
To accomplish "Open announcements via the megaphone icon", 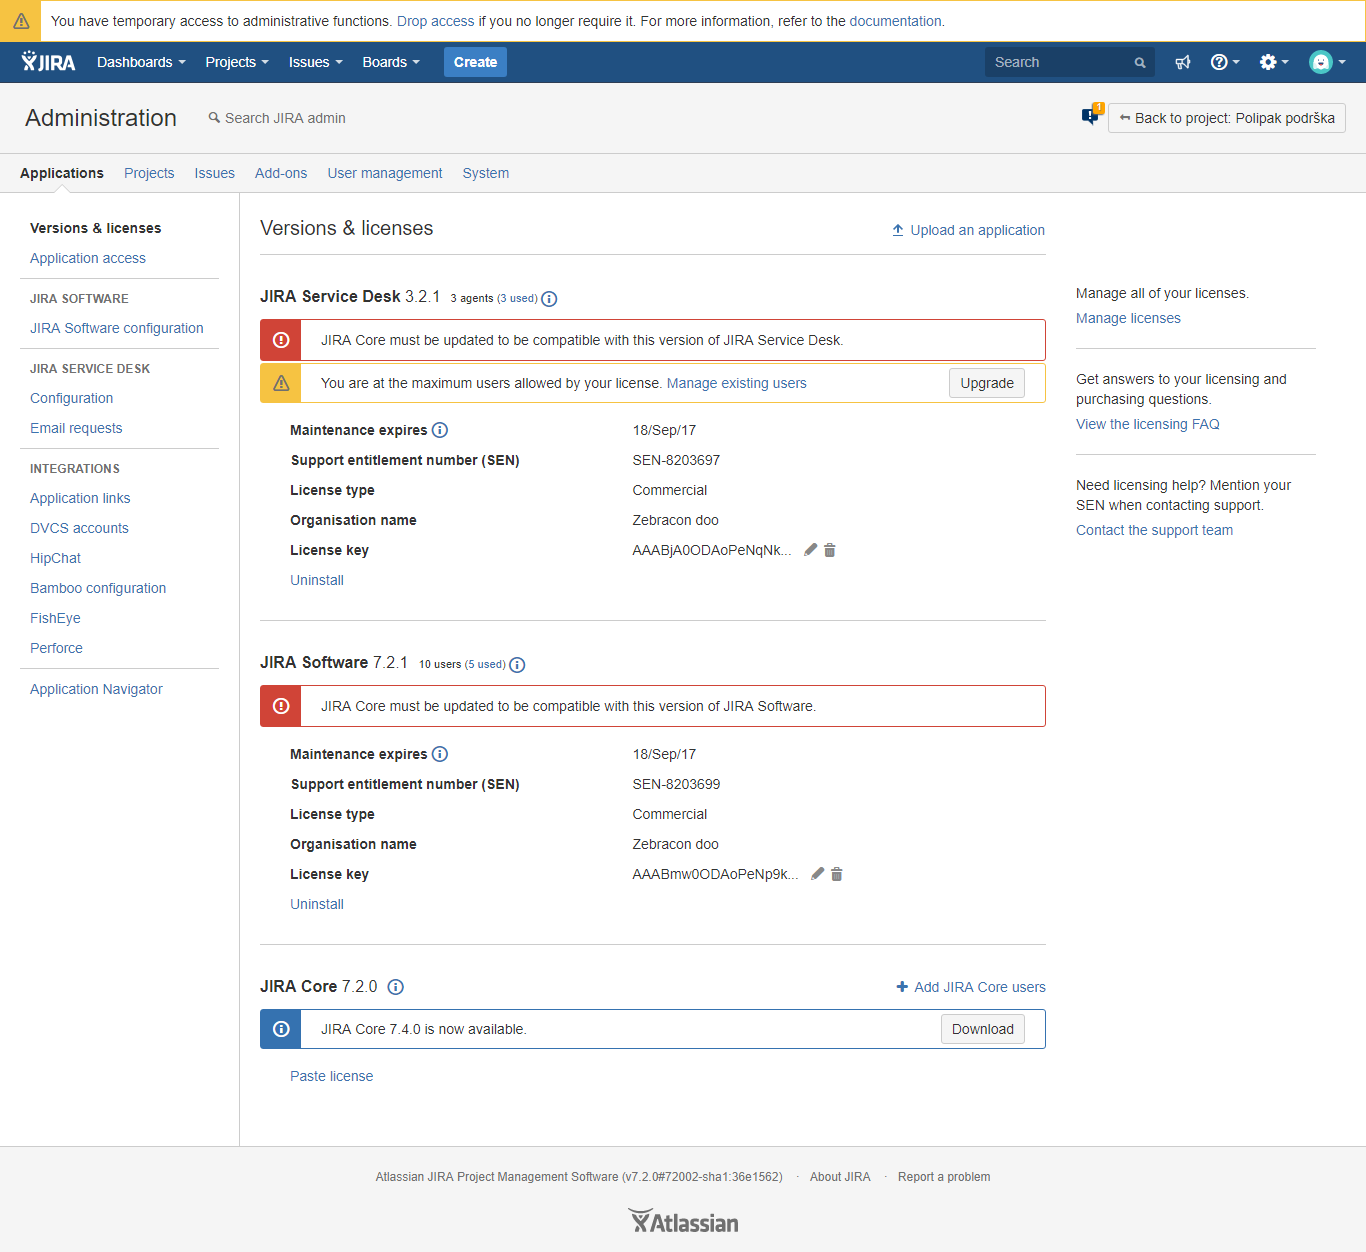I will click(1183, 61).
